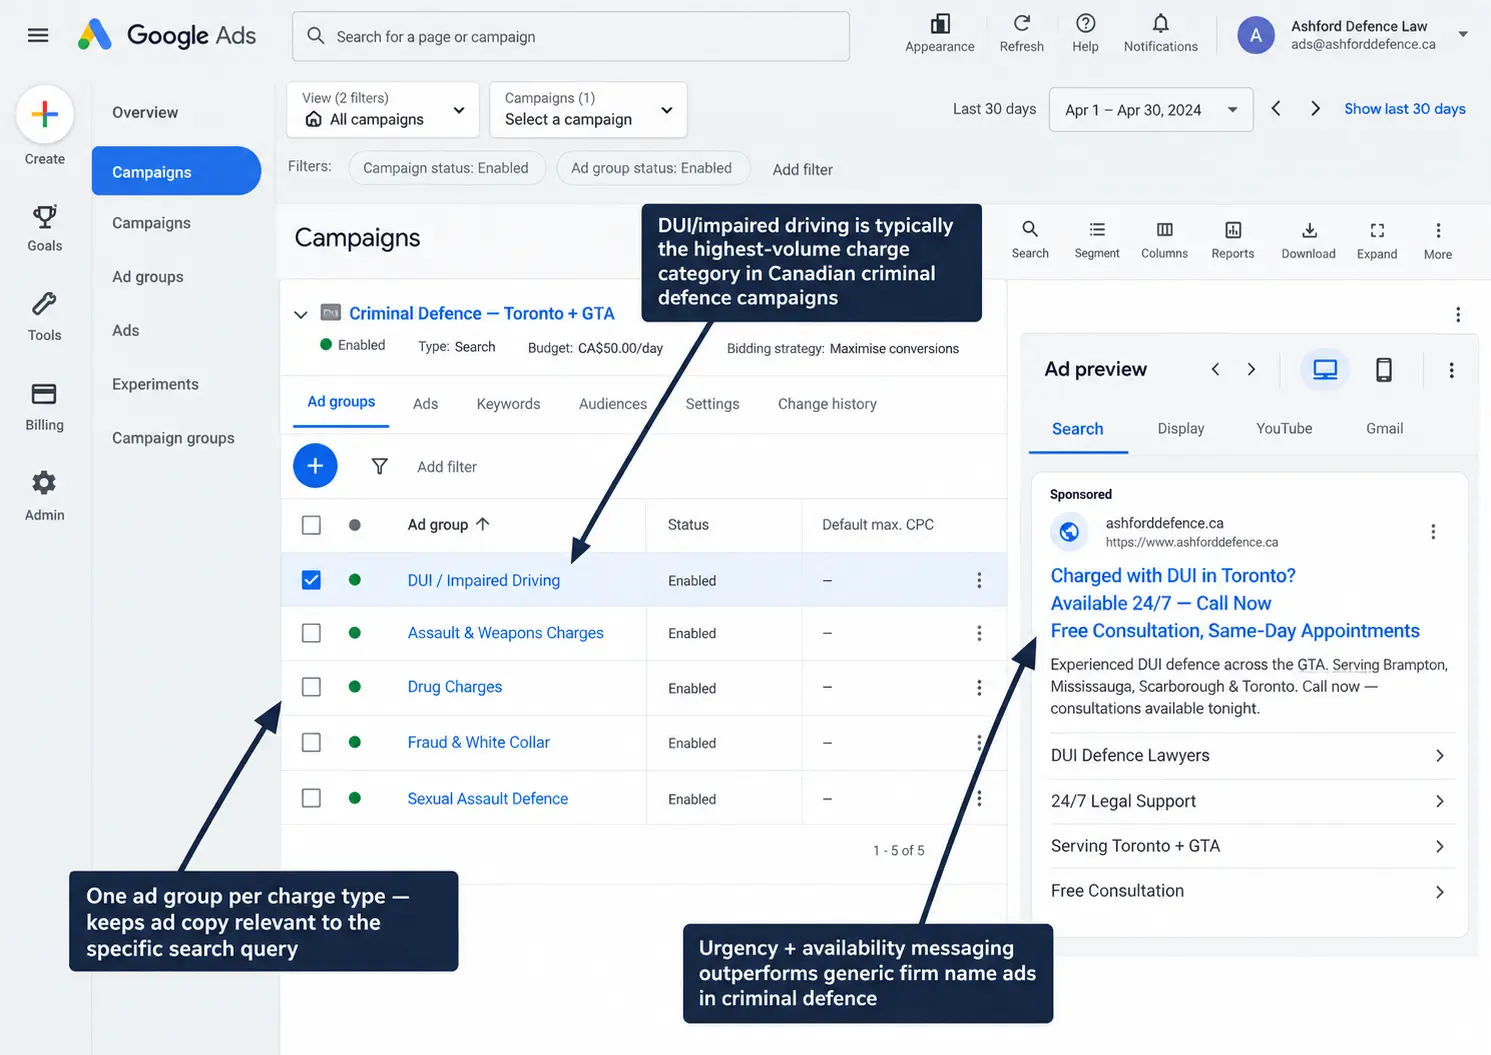The width and height of the screenshot is (1491, 1055).
Task: Open options for Drug Charges row
Action: click(979, 687)
